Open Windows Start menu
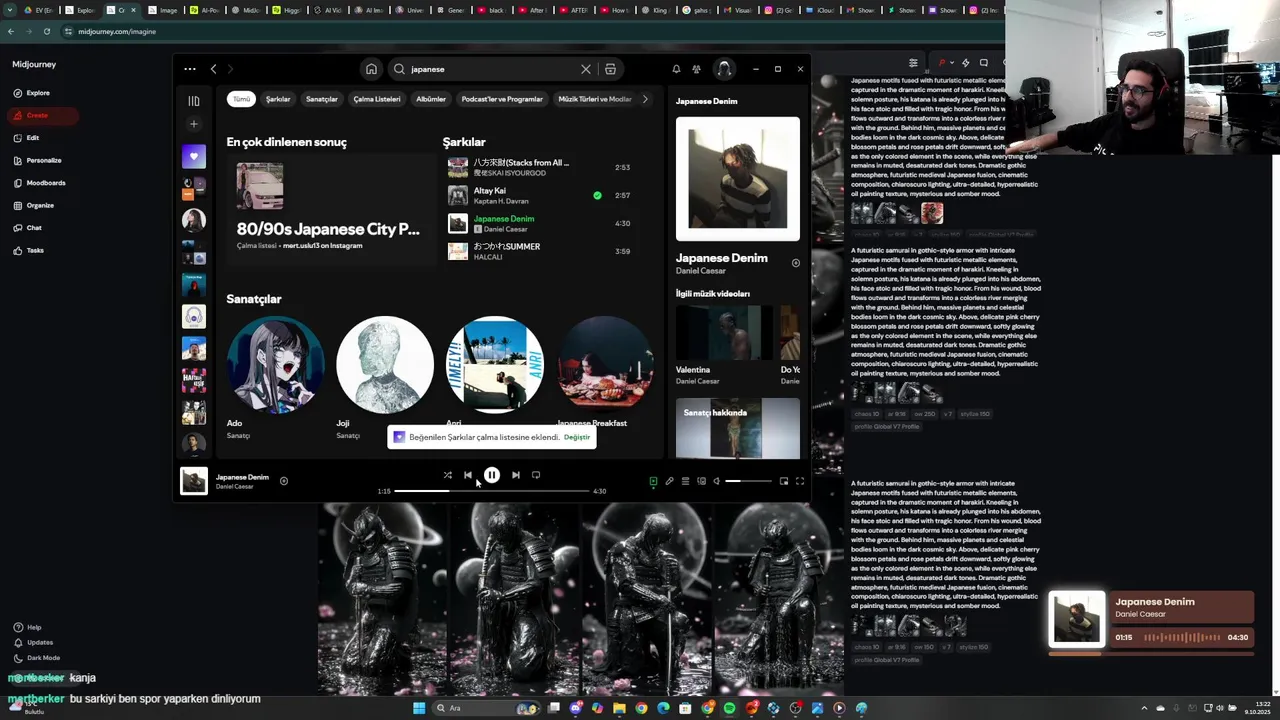Viewport: 1280px width, 720px height. point(419,708)
